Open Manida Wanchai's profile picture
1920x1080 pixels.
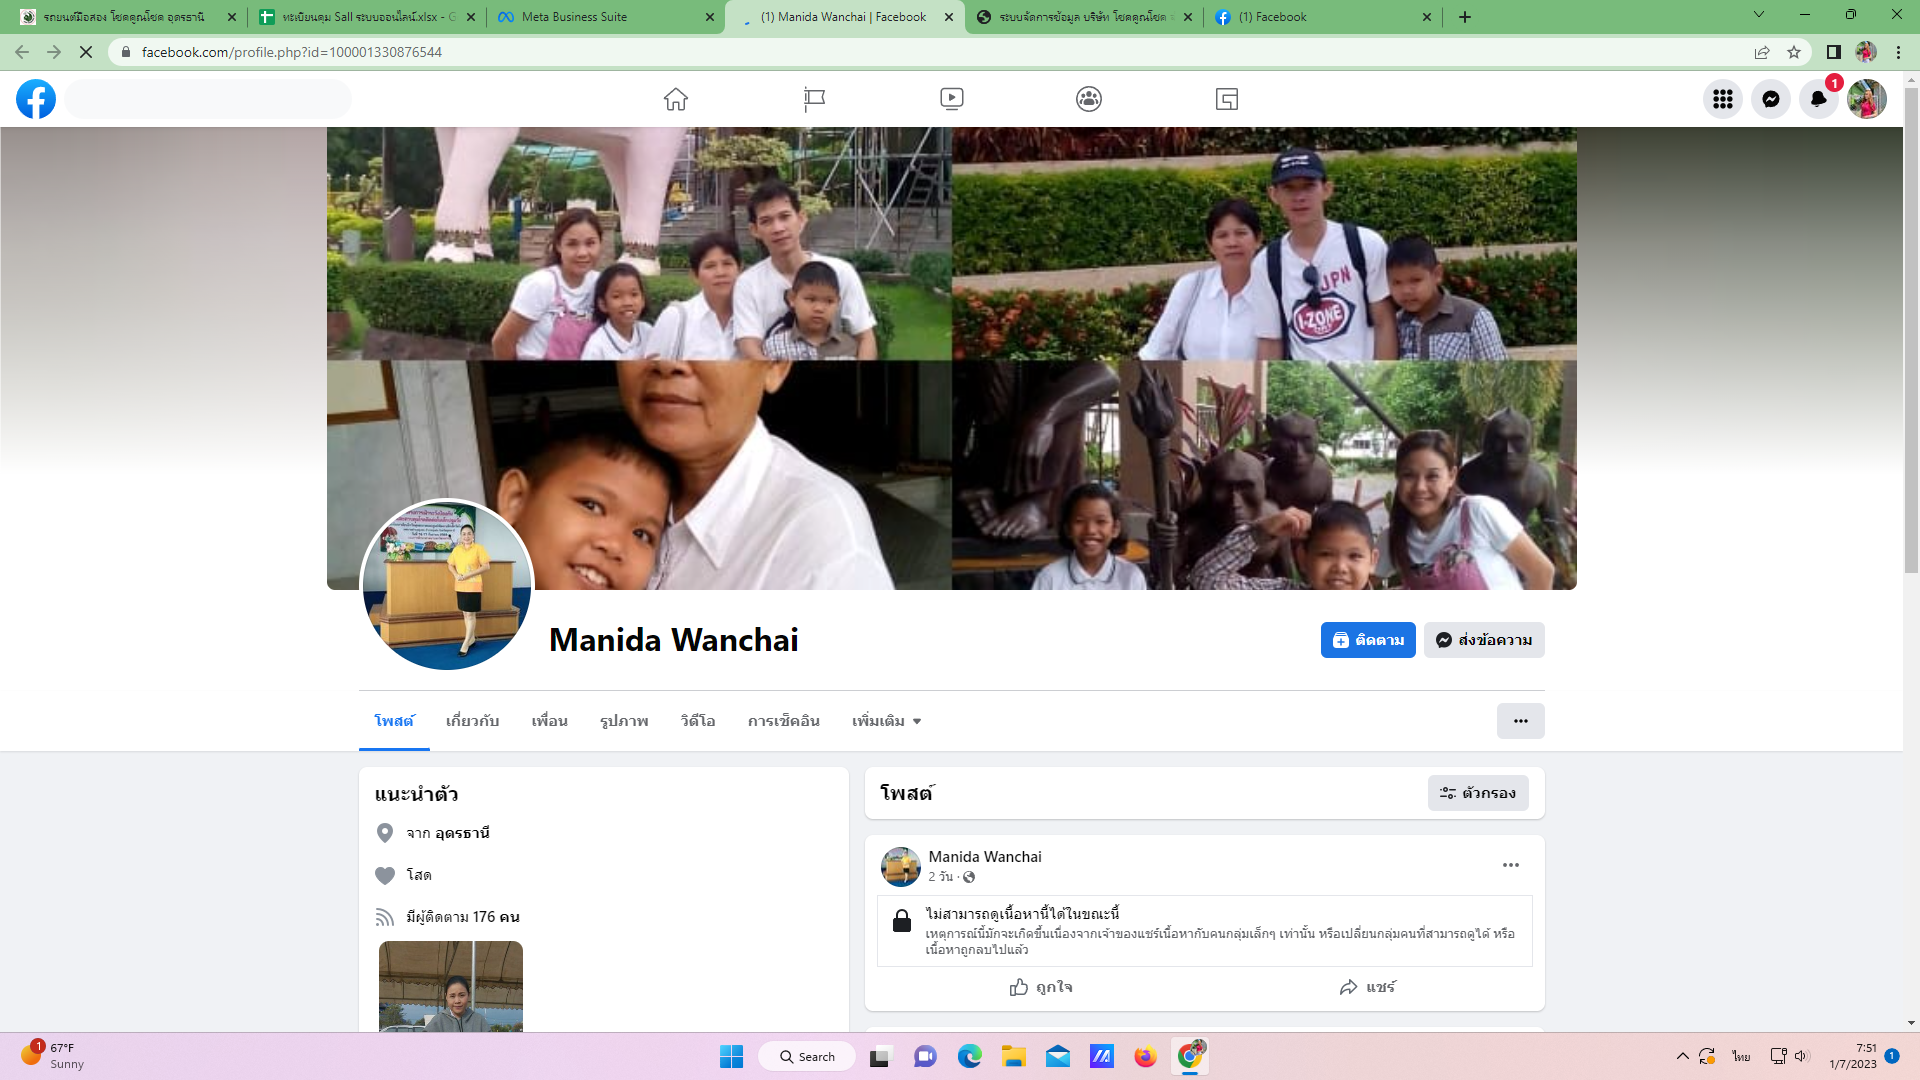pos(447,585)
